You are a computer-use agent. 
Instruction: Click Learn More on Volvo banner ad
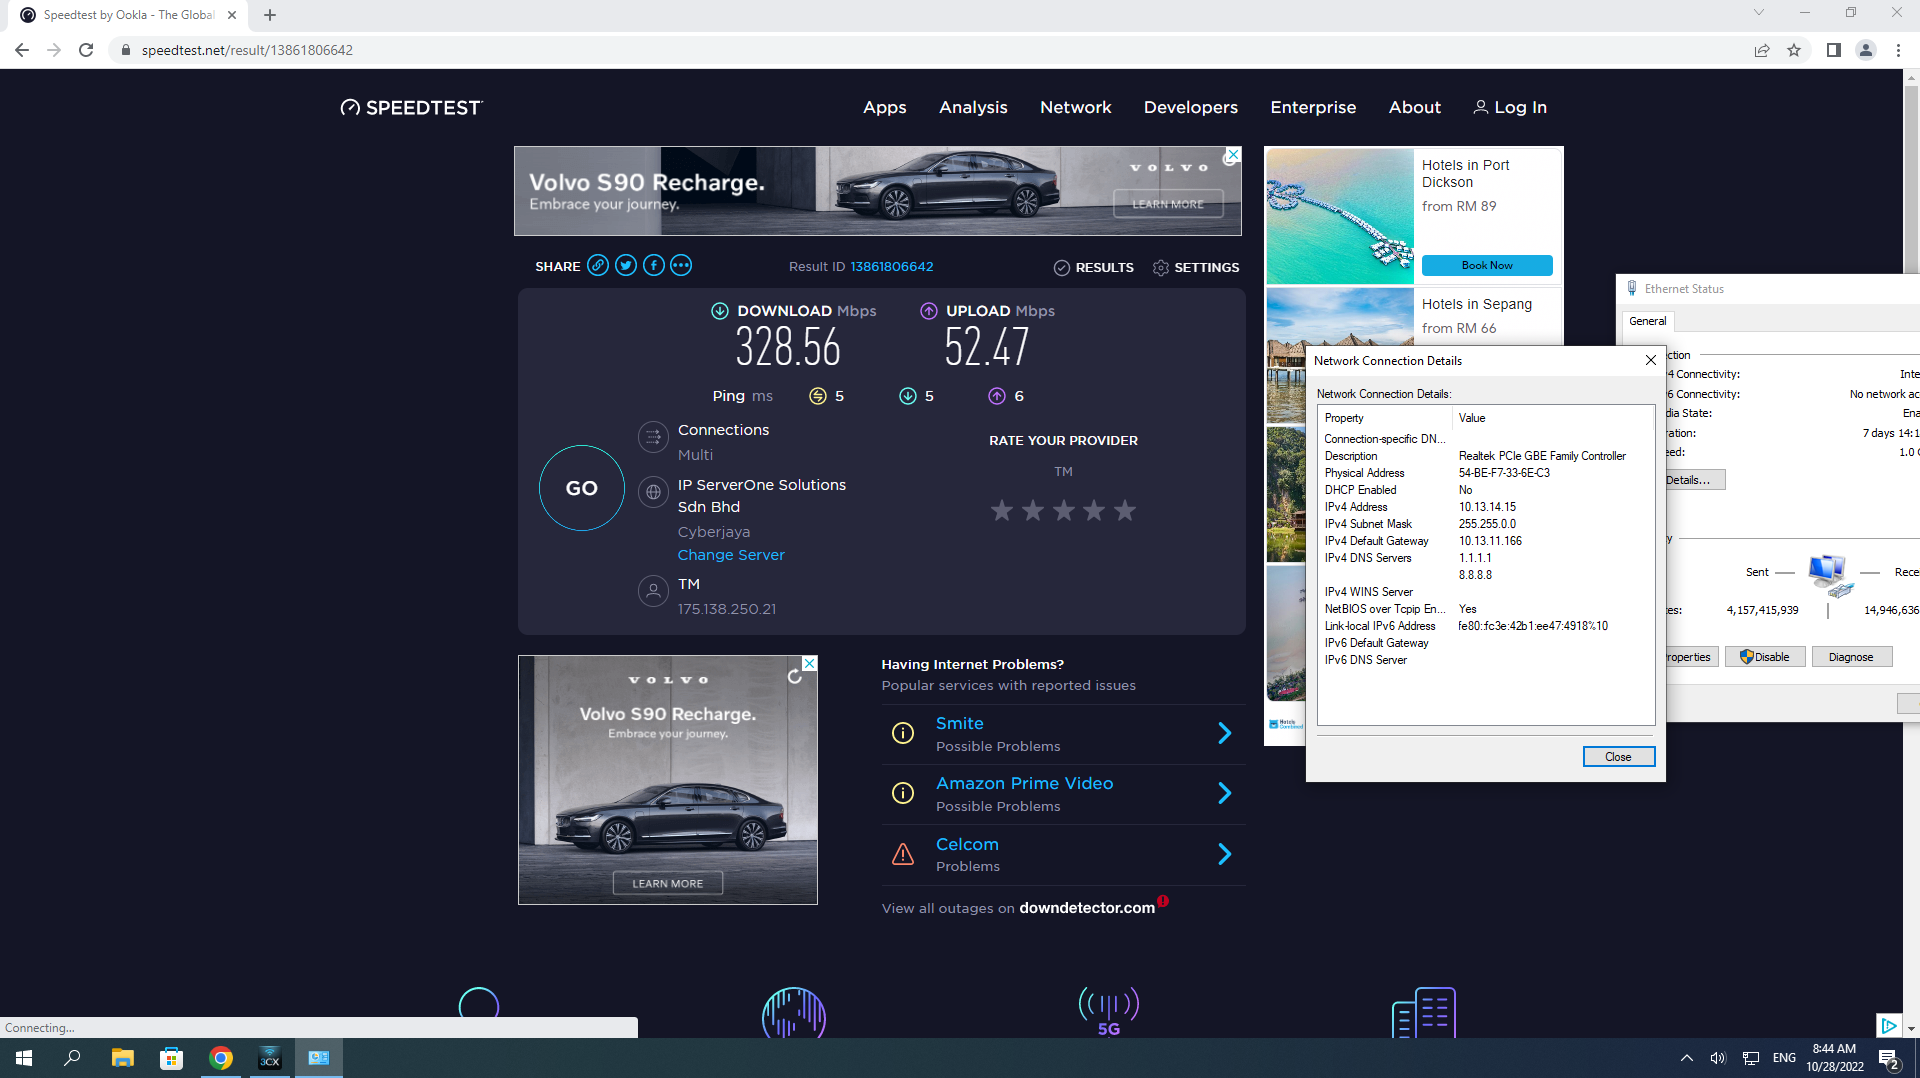point(1168,204)
